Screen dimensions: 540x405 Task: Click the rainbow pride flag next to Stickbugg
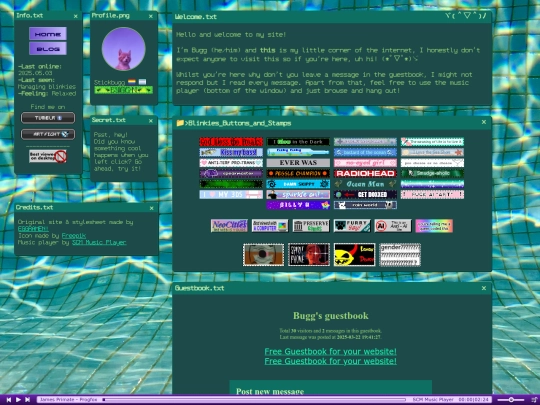point(132,82)
